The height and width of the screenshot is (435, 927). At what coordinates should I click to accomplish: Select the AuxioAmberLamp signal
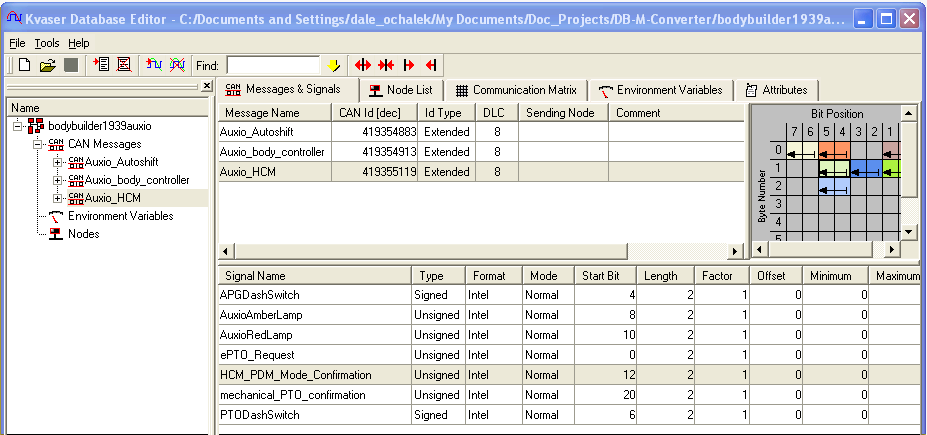[x=261, y=315]
